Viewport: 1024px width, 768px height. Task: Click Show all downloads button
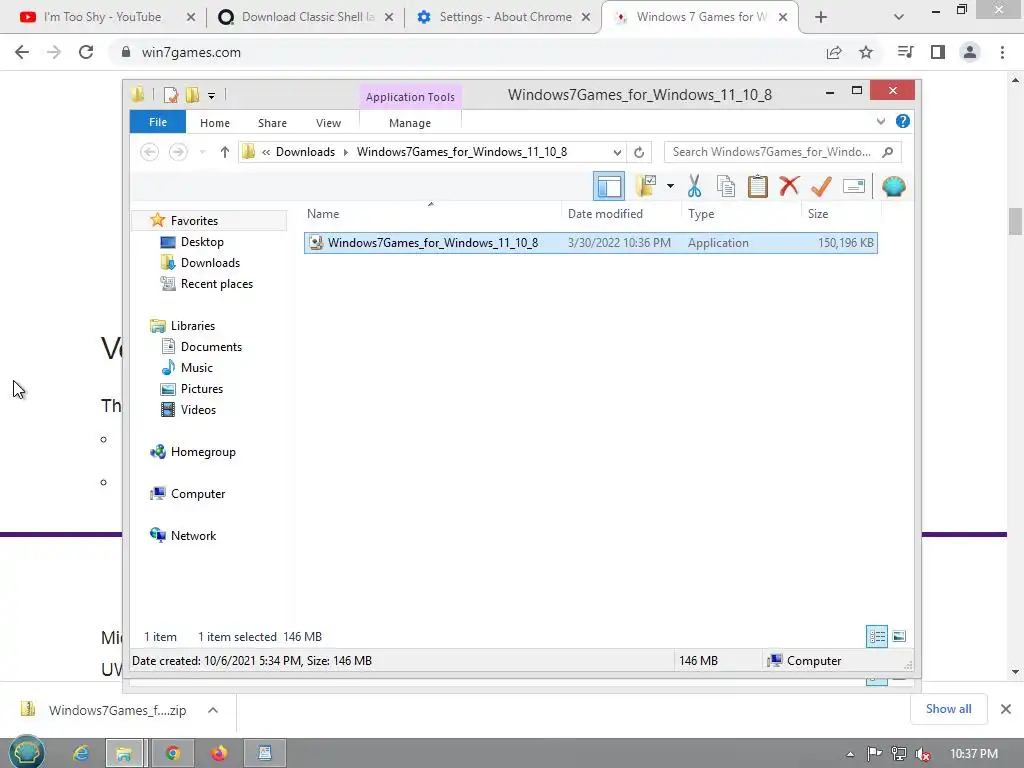tap(948, 709)
